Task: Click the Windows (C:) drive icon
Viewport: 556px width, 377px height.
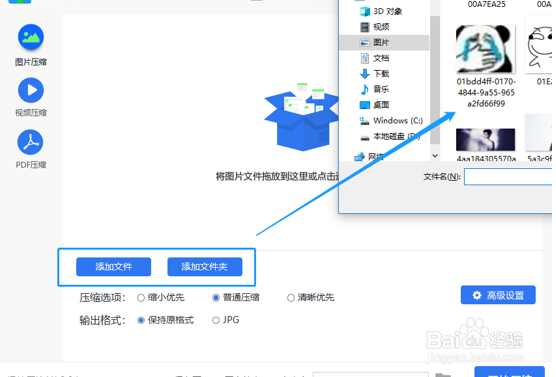Action: coord(365,121)
